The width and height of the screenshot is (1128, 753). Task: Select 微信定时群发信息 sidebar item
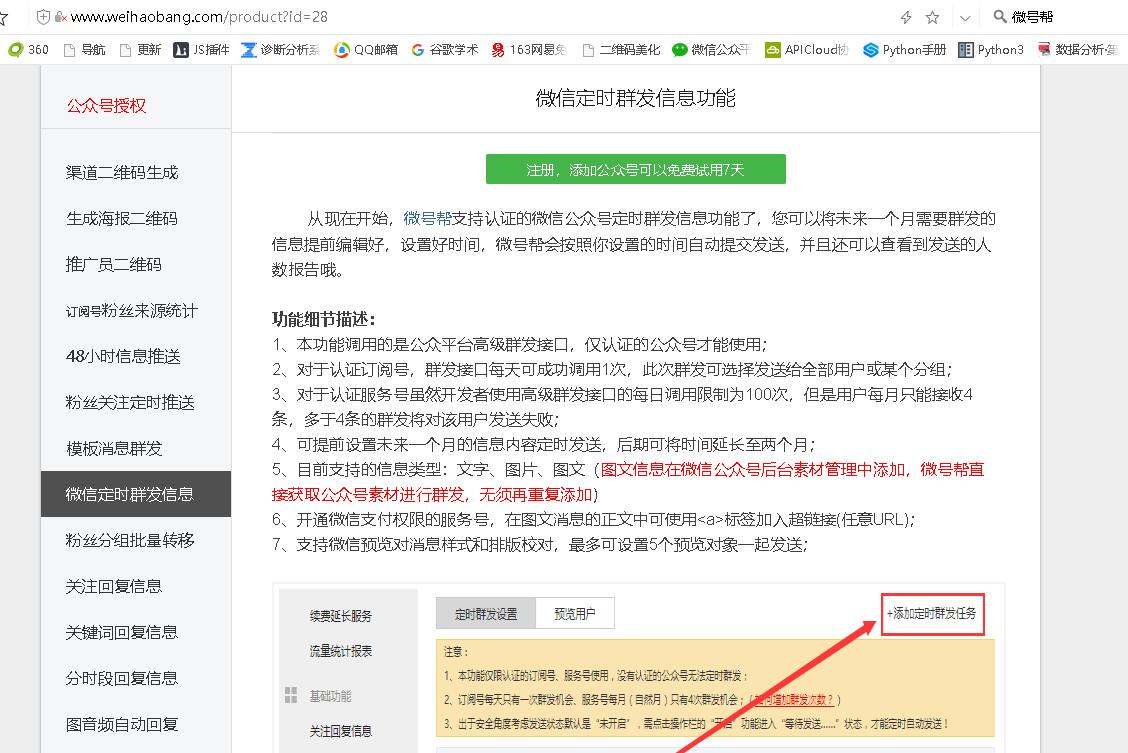click(x=136, y=494)
